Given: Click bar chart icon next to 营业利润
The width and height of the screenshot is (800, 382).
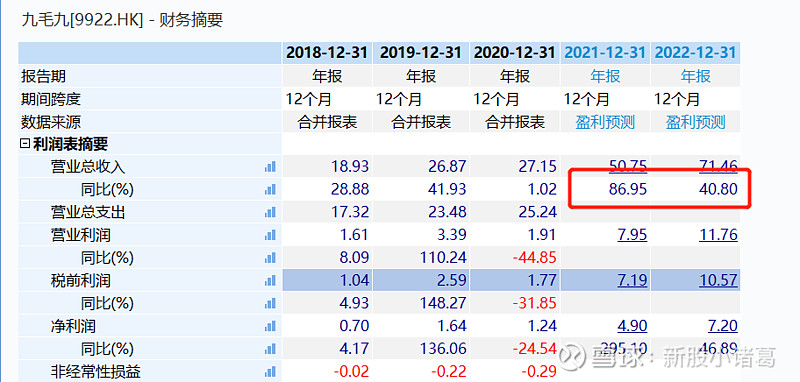Looking at the screenshot, I should [x=270, y=235].
